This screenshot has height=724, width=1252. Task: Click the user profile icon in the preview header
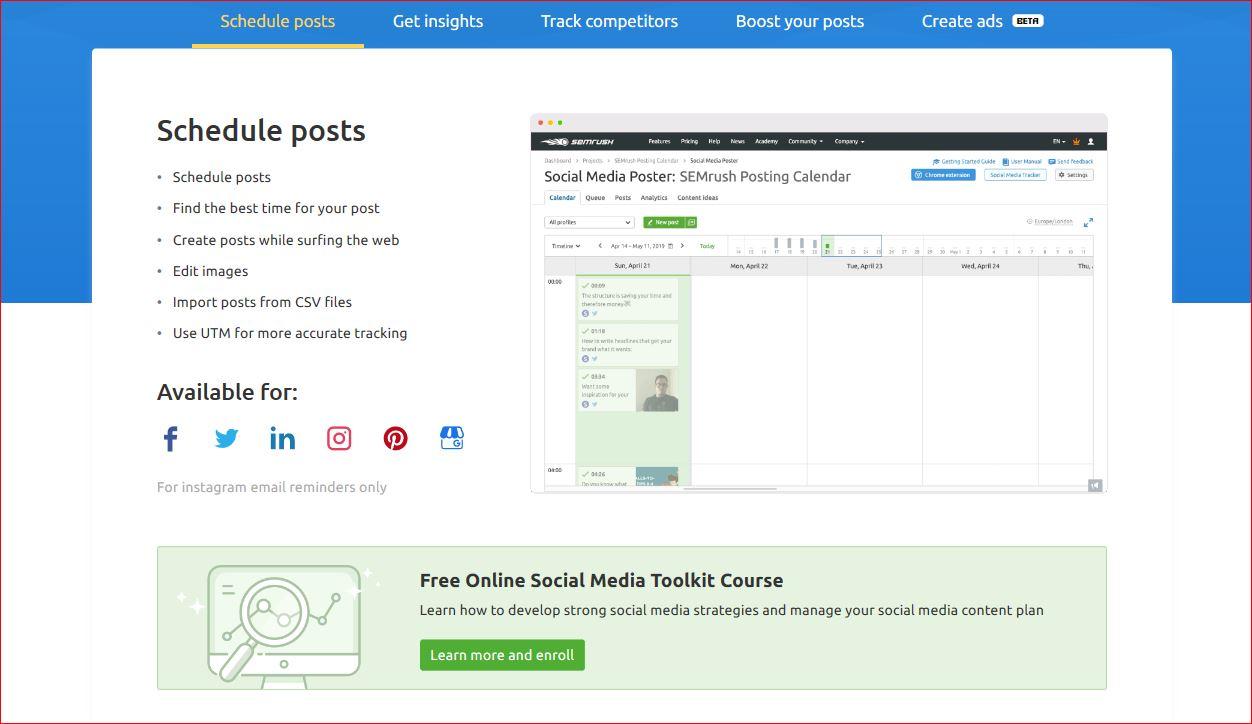(x=1091, y=141)
